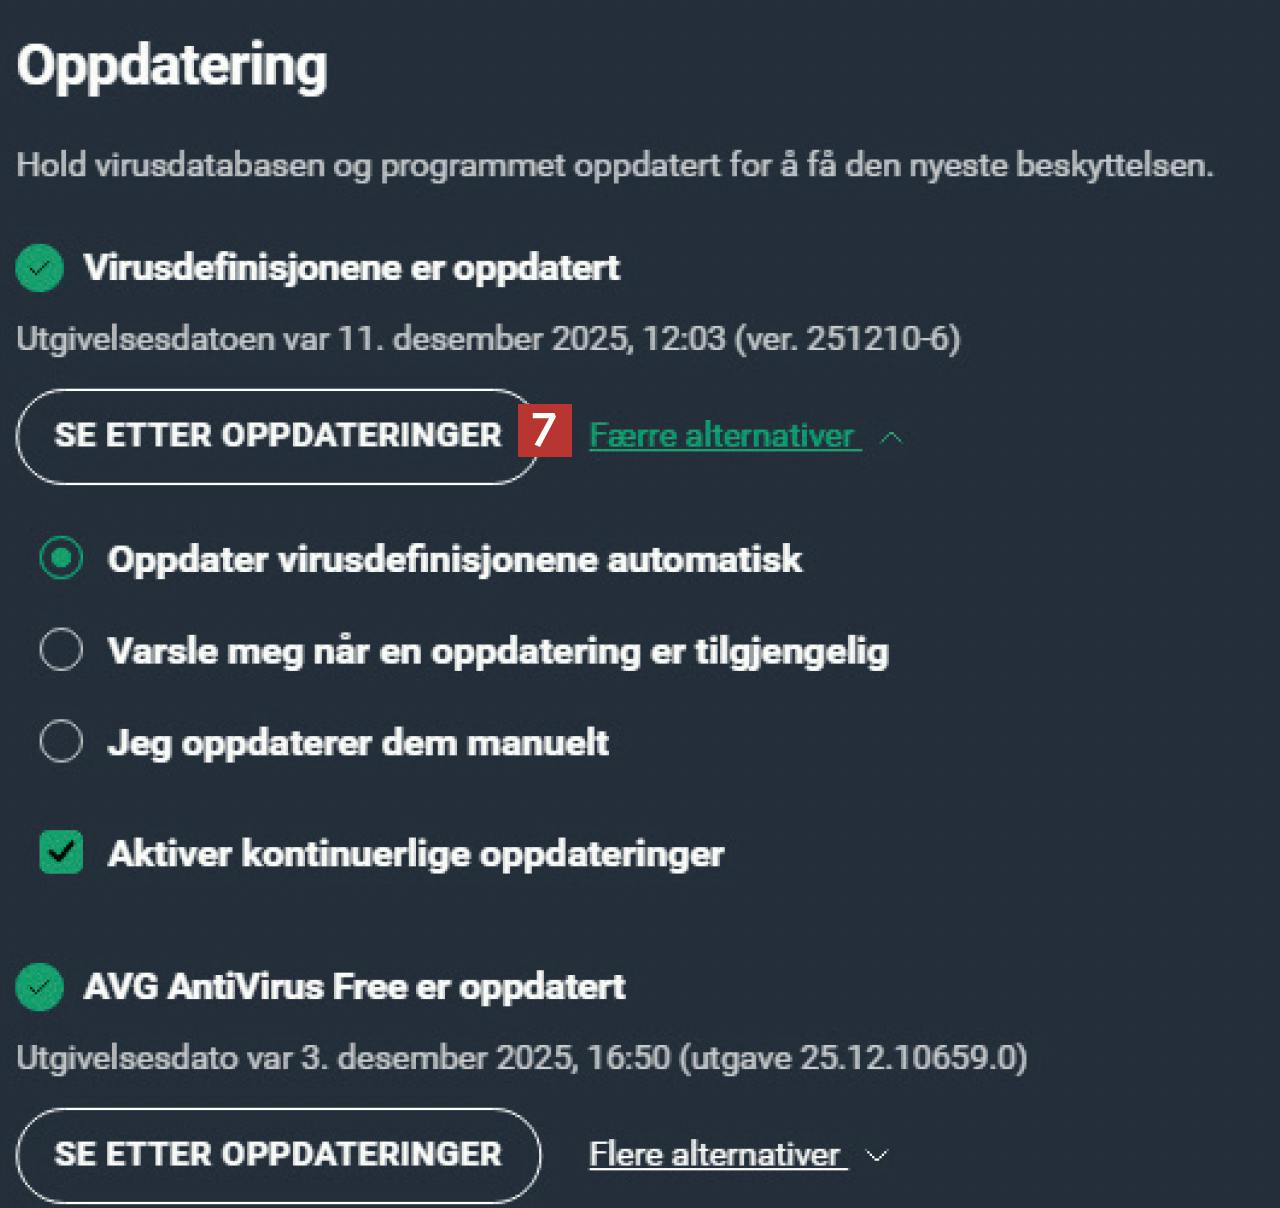Collapse options using the upward chevron arrow

pos(892,438)
